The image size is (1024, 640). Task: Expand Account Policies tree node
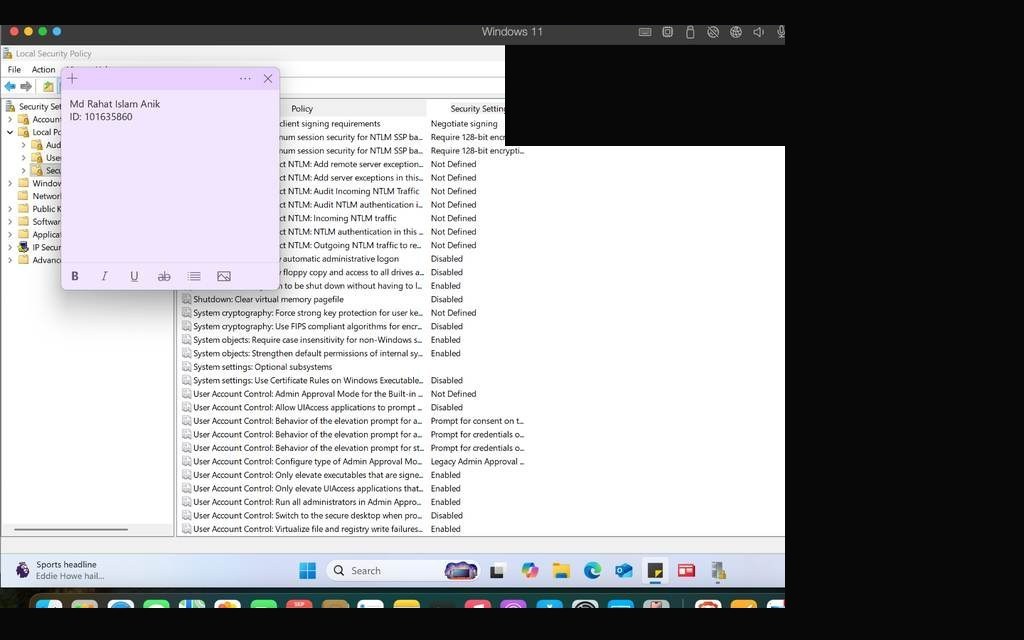10,120
